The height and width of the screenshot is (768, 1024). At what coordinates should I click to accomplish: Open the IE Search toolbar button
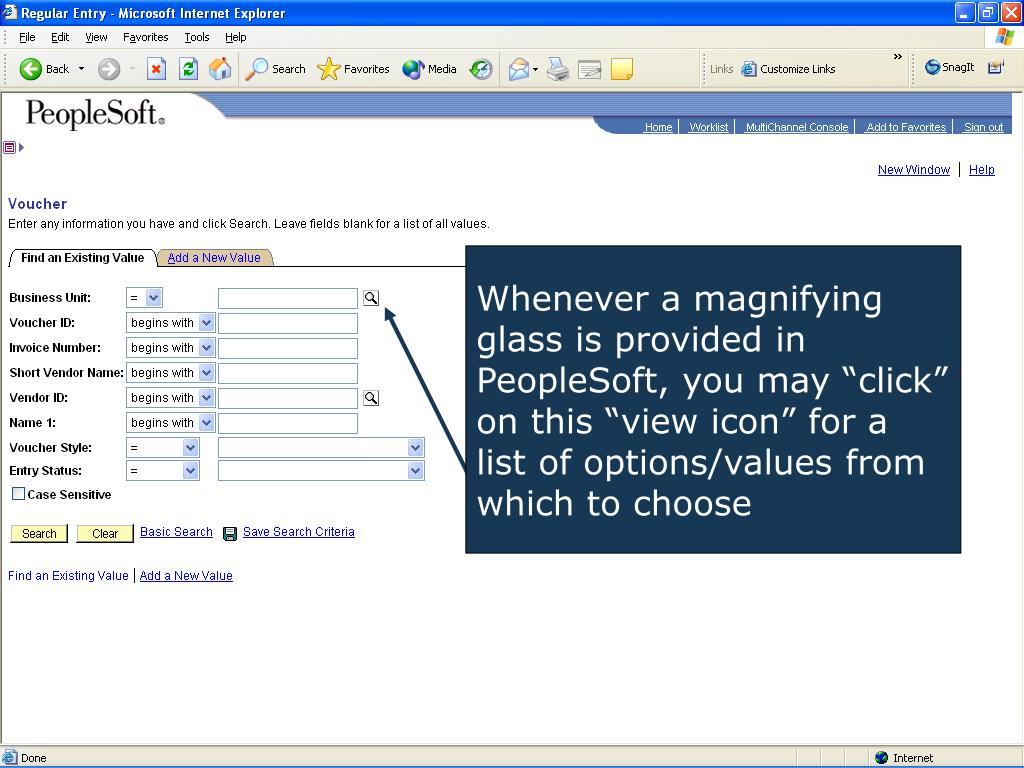tap(275, 69)
